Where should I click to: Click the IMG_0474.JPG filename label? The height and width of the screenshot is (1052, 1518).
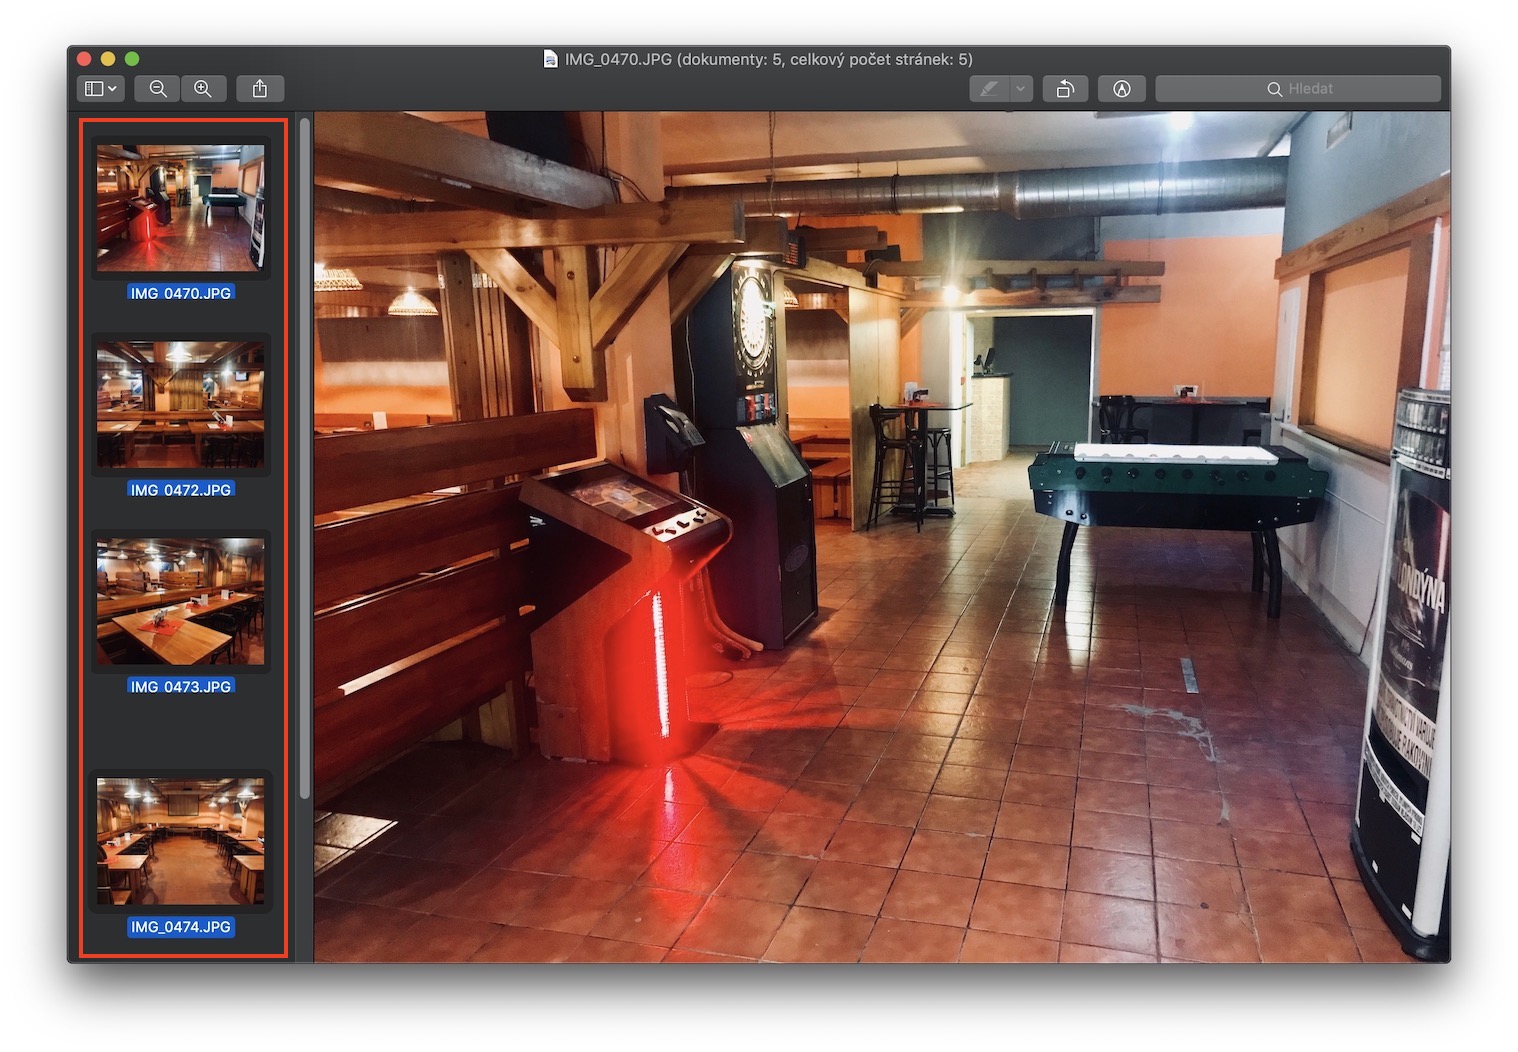(x=181, y=927)
